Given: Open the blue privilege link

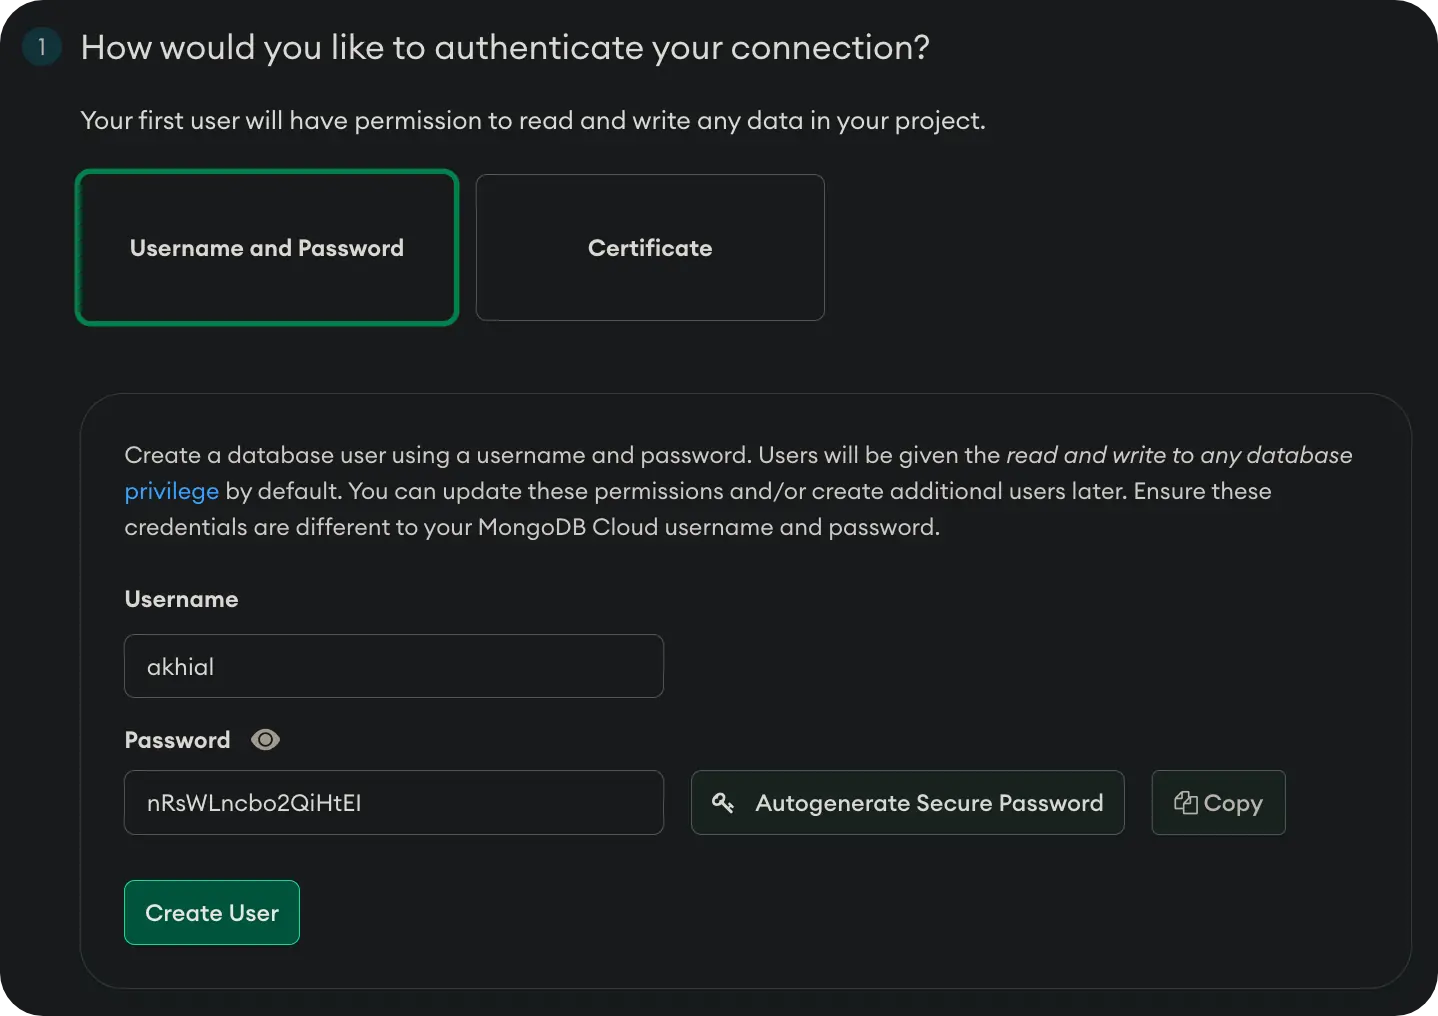Looking at the screenshot, I should 171,491.
